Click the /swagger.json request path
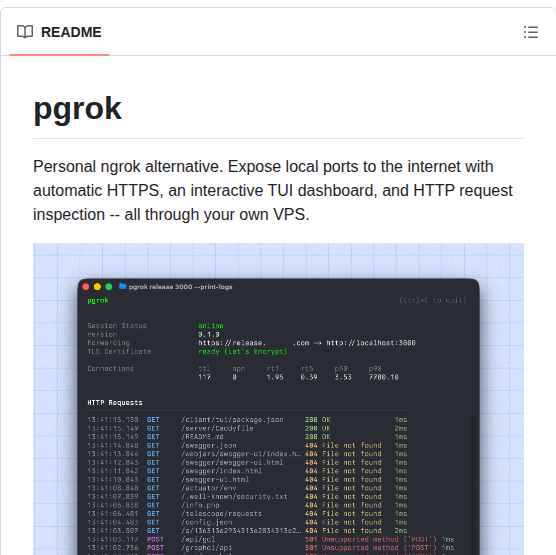 coord(209,445)
